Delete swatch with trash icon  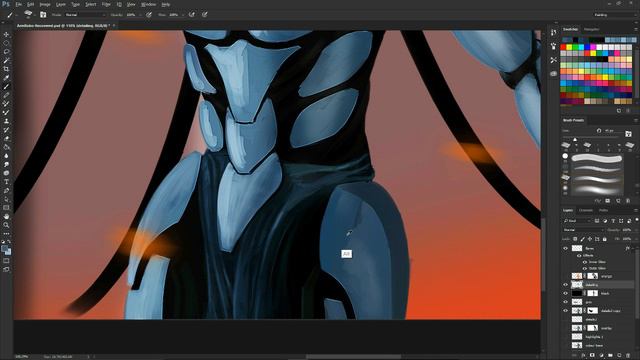coord(628,111)
